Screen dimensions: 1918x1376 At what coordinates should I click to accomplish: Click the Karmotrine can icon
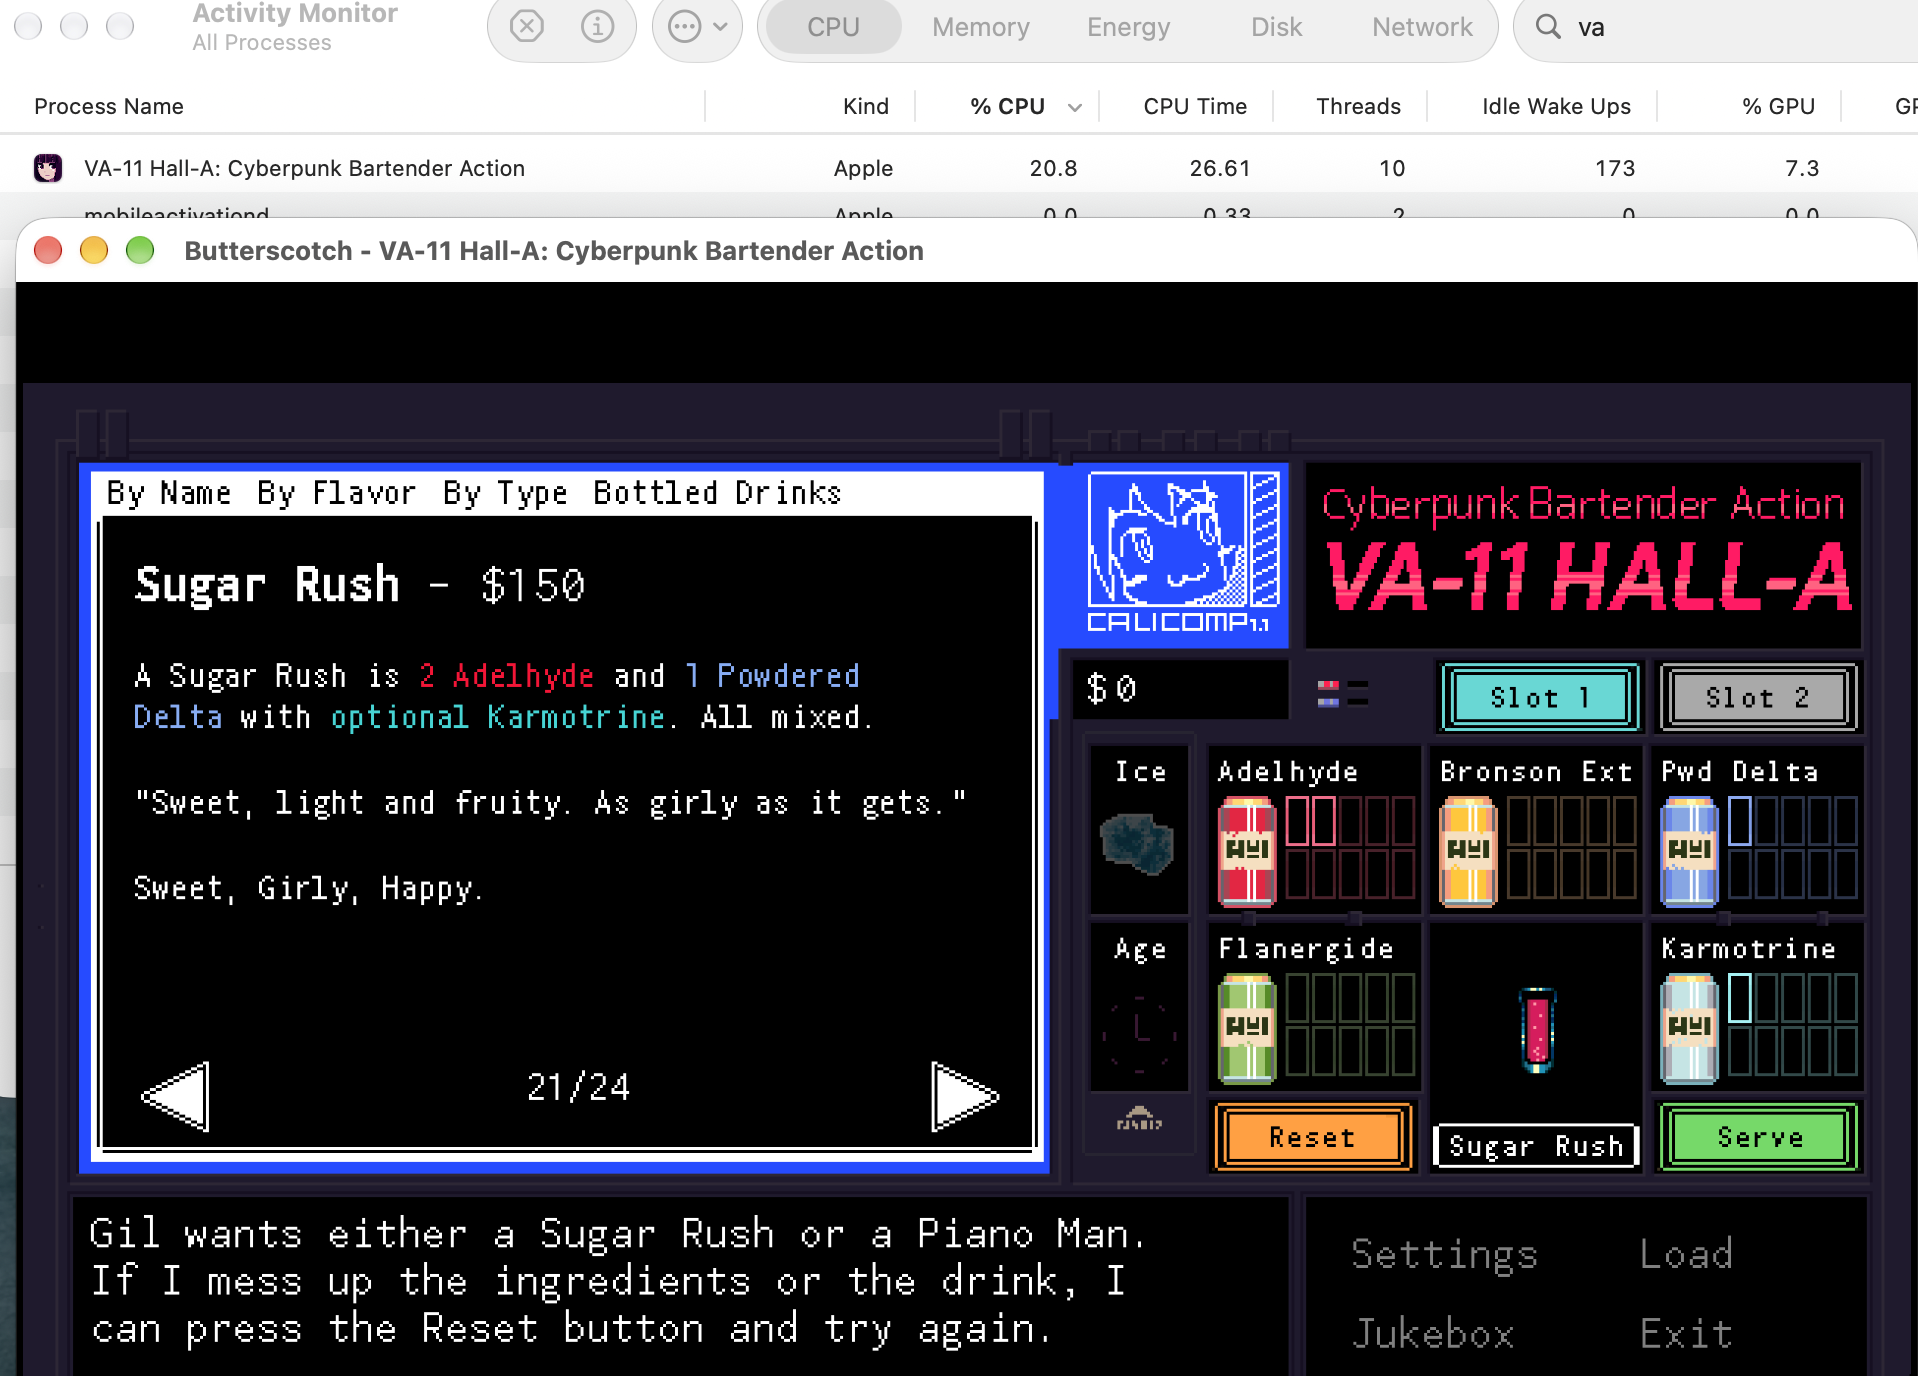point(1689,1029)
